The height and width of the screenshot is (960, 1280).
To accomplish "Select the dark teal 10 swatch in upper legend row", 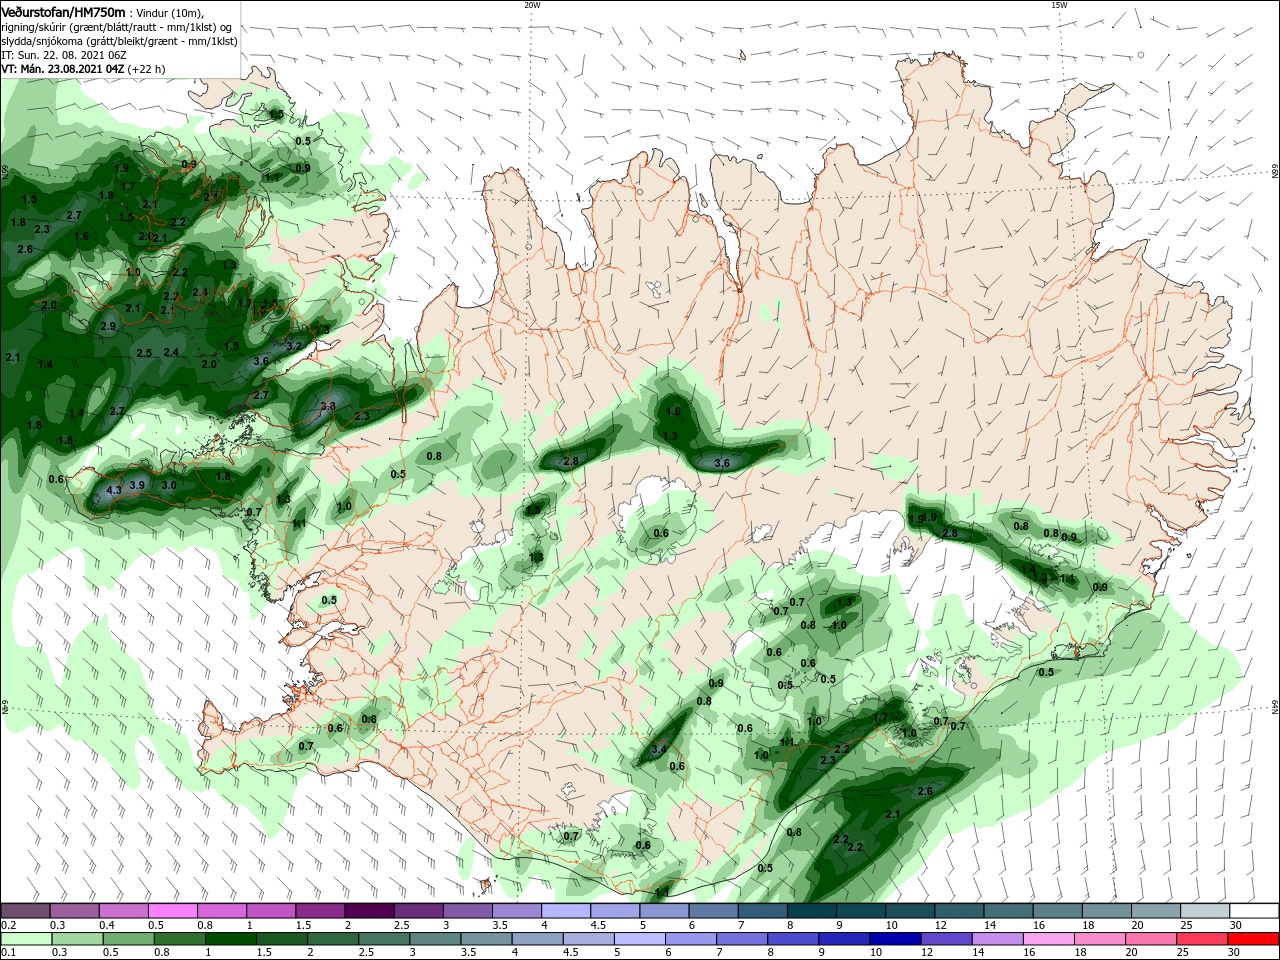I will (909, 911).
